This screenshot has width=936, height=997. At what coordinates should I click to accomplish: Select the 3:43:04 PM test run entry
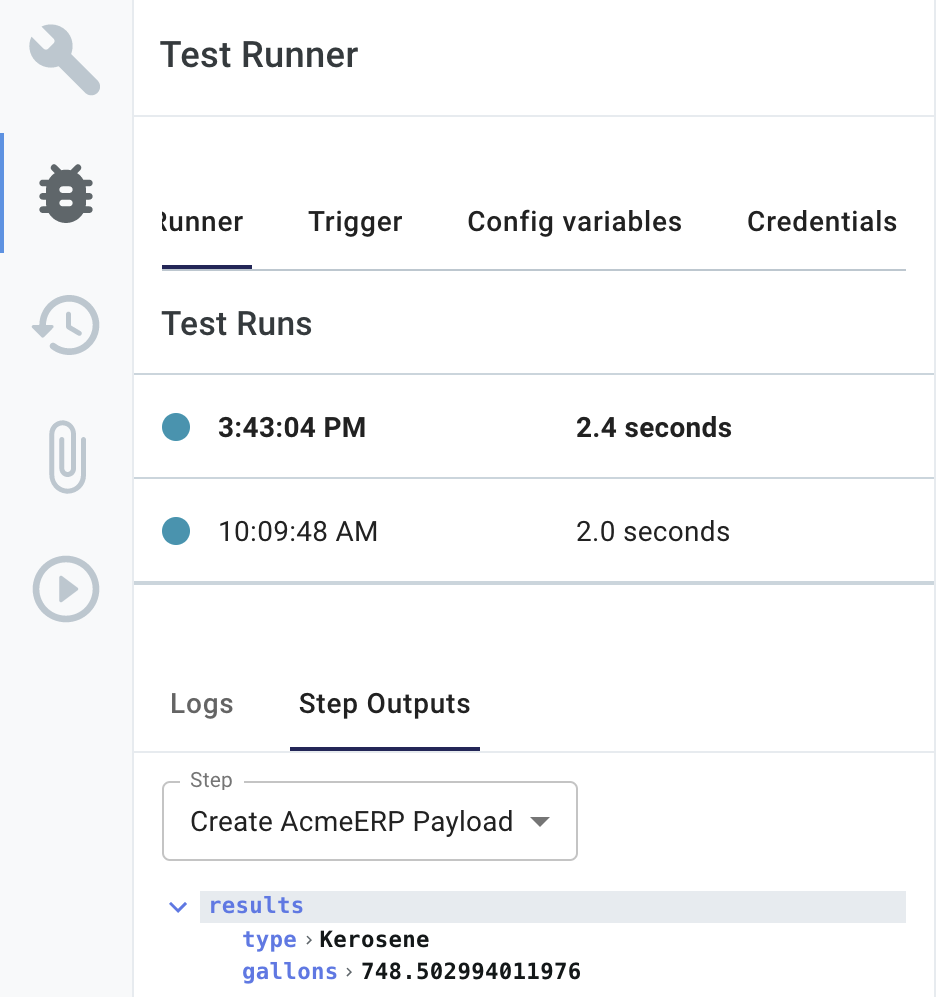click(450, 426)
